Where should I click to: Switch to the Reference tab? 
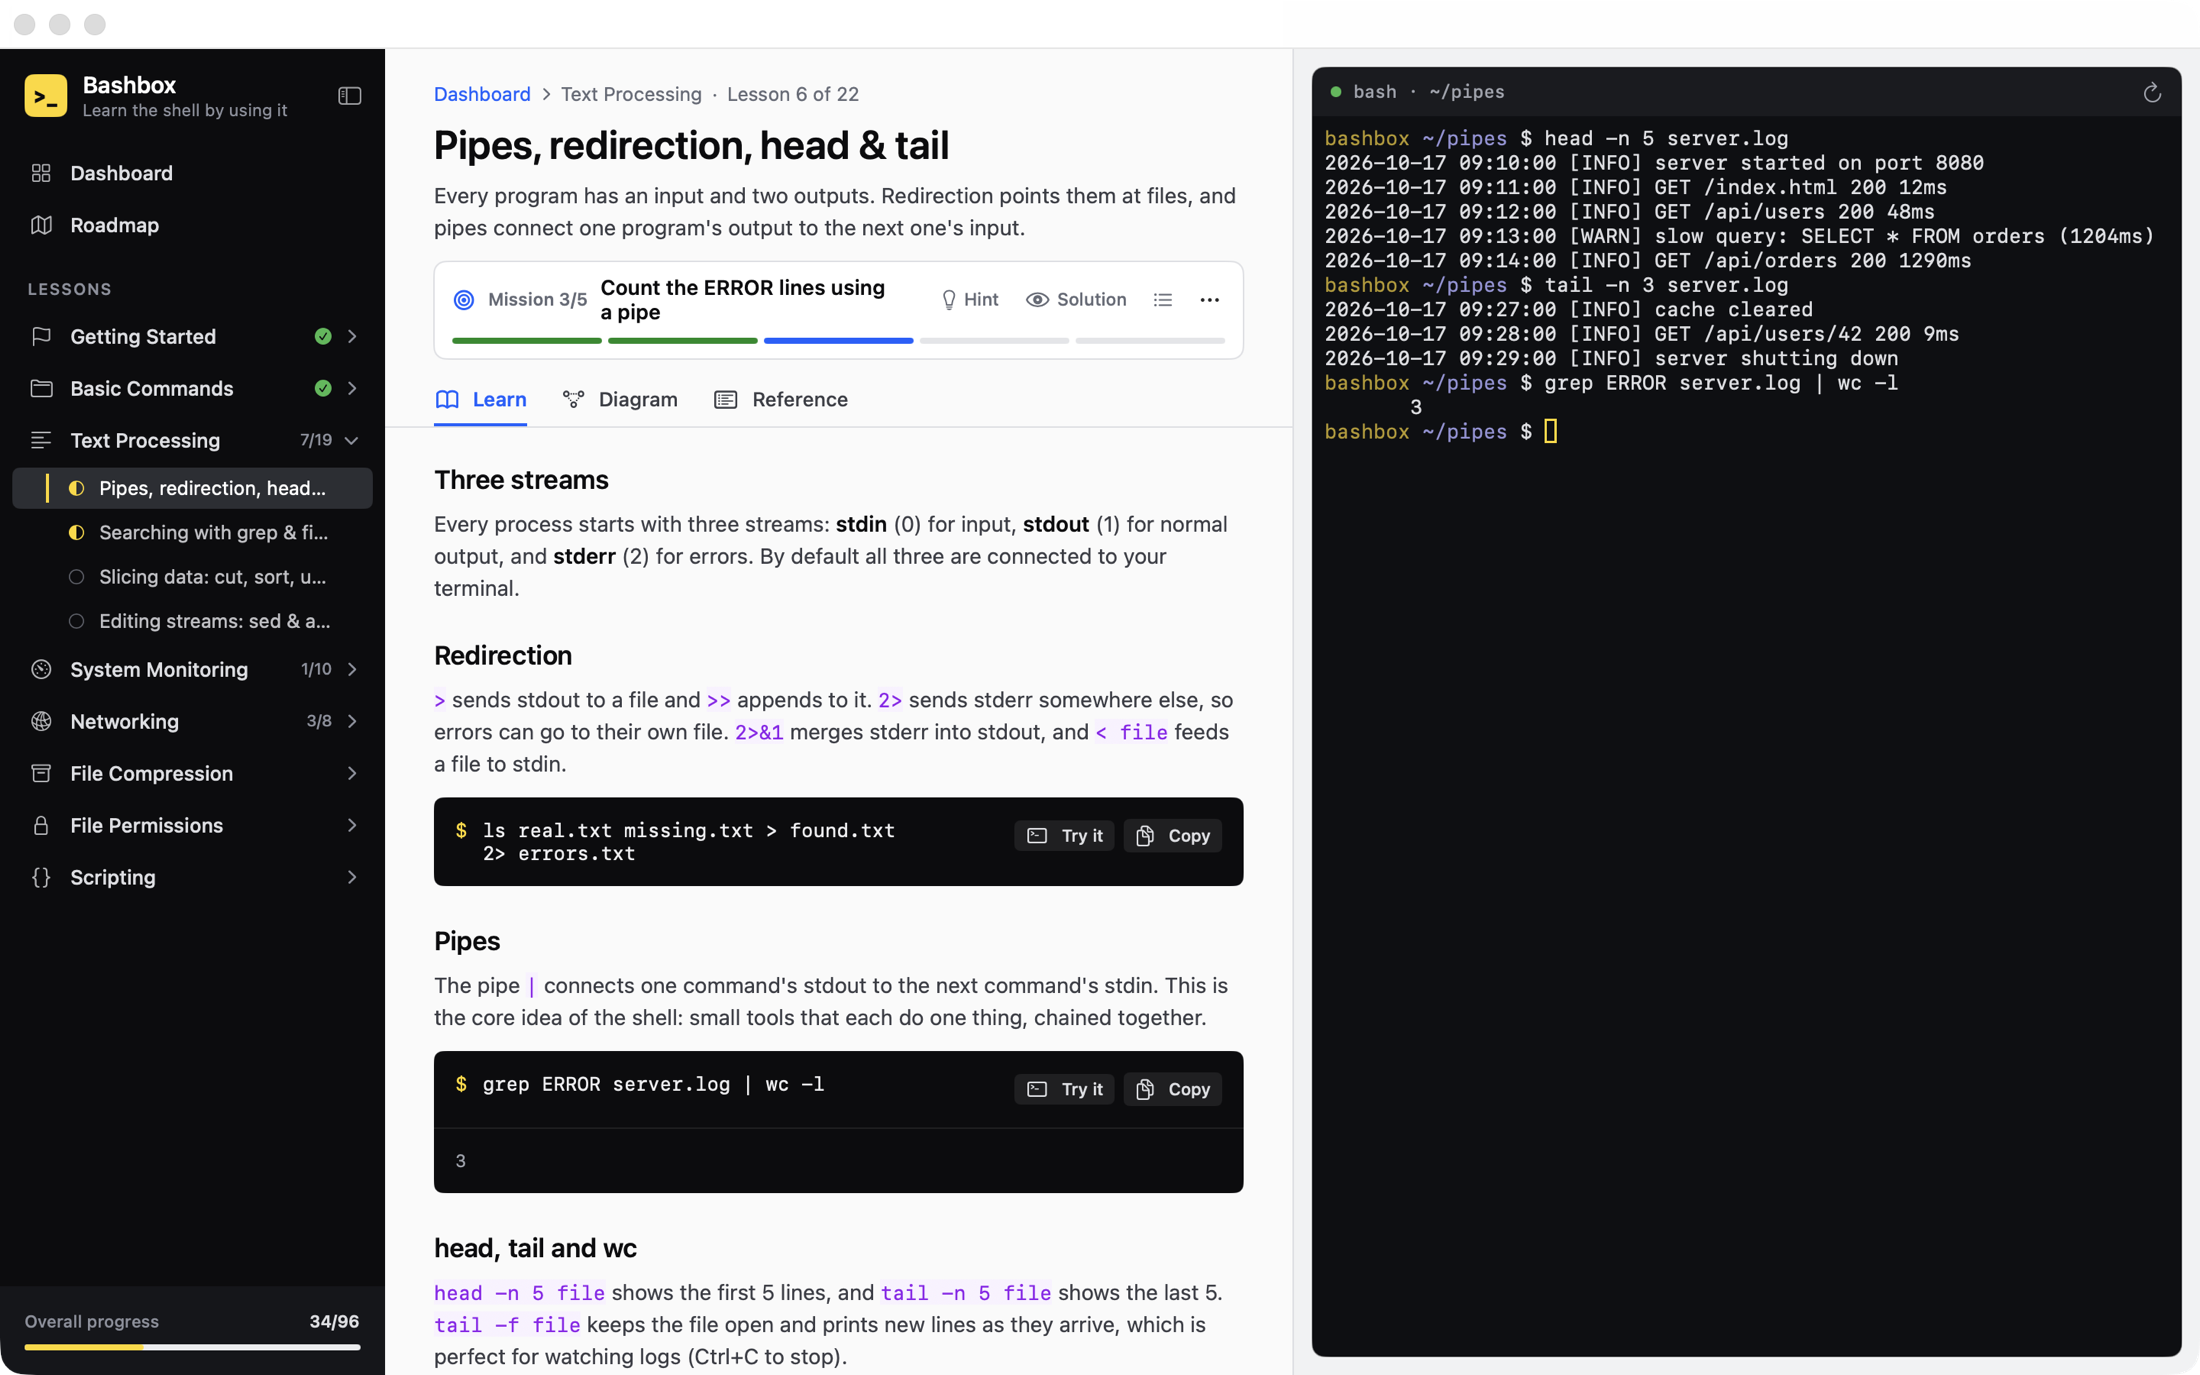pyautogui.click(x=781, y=400)
